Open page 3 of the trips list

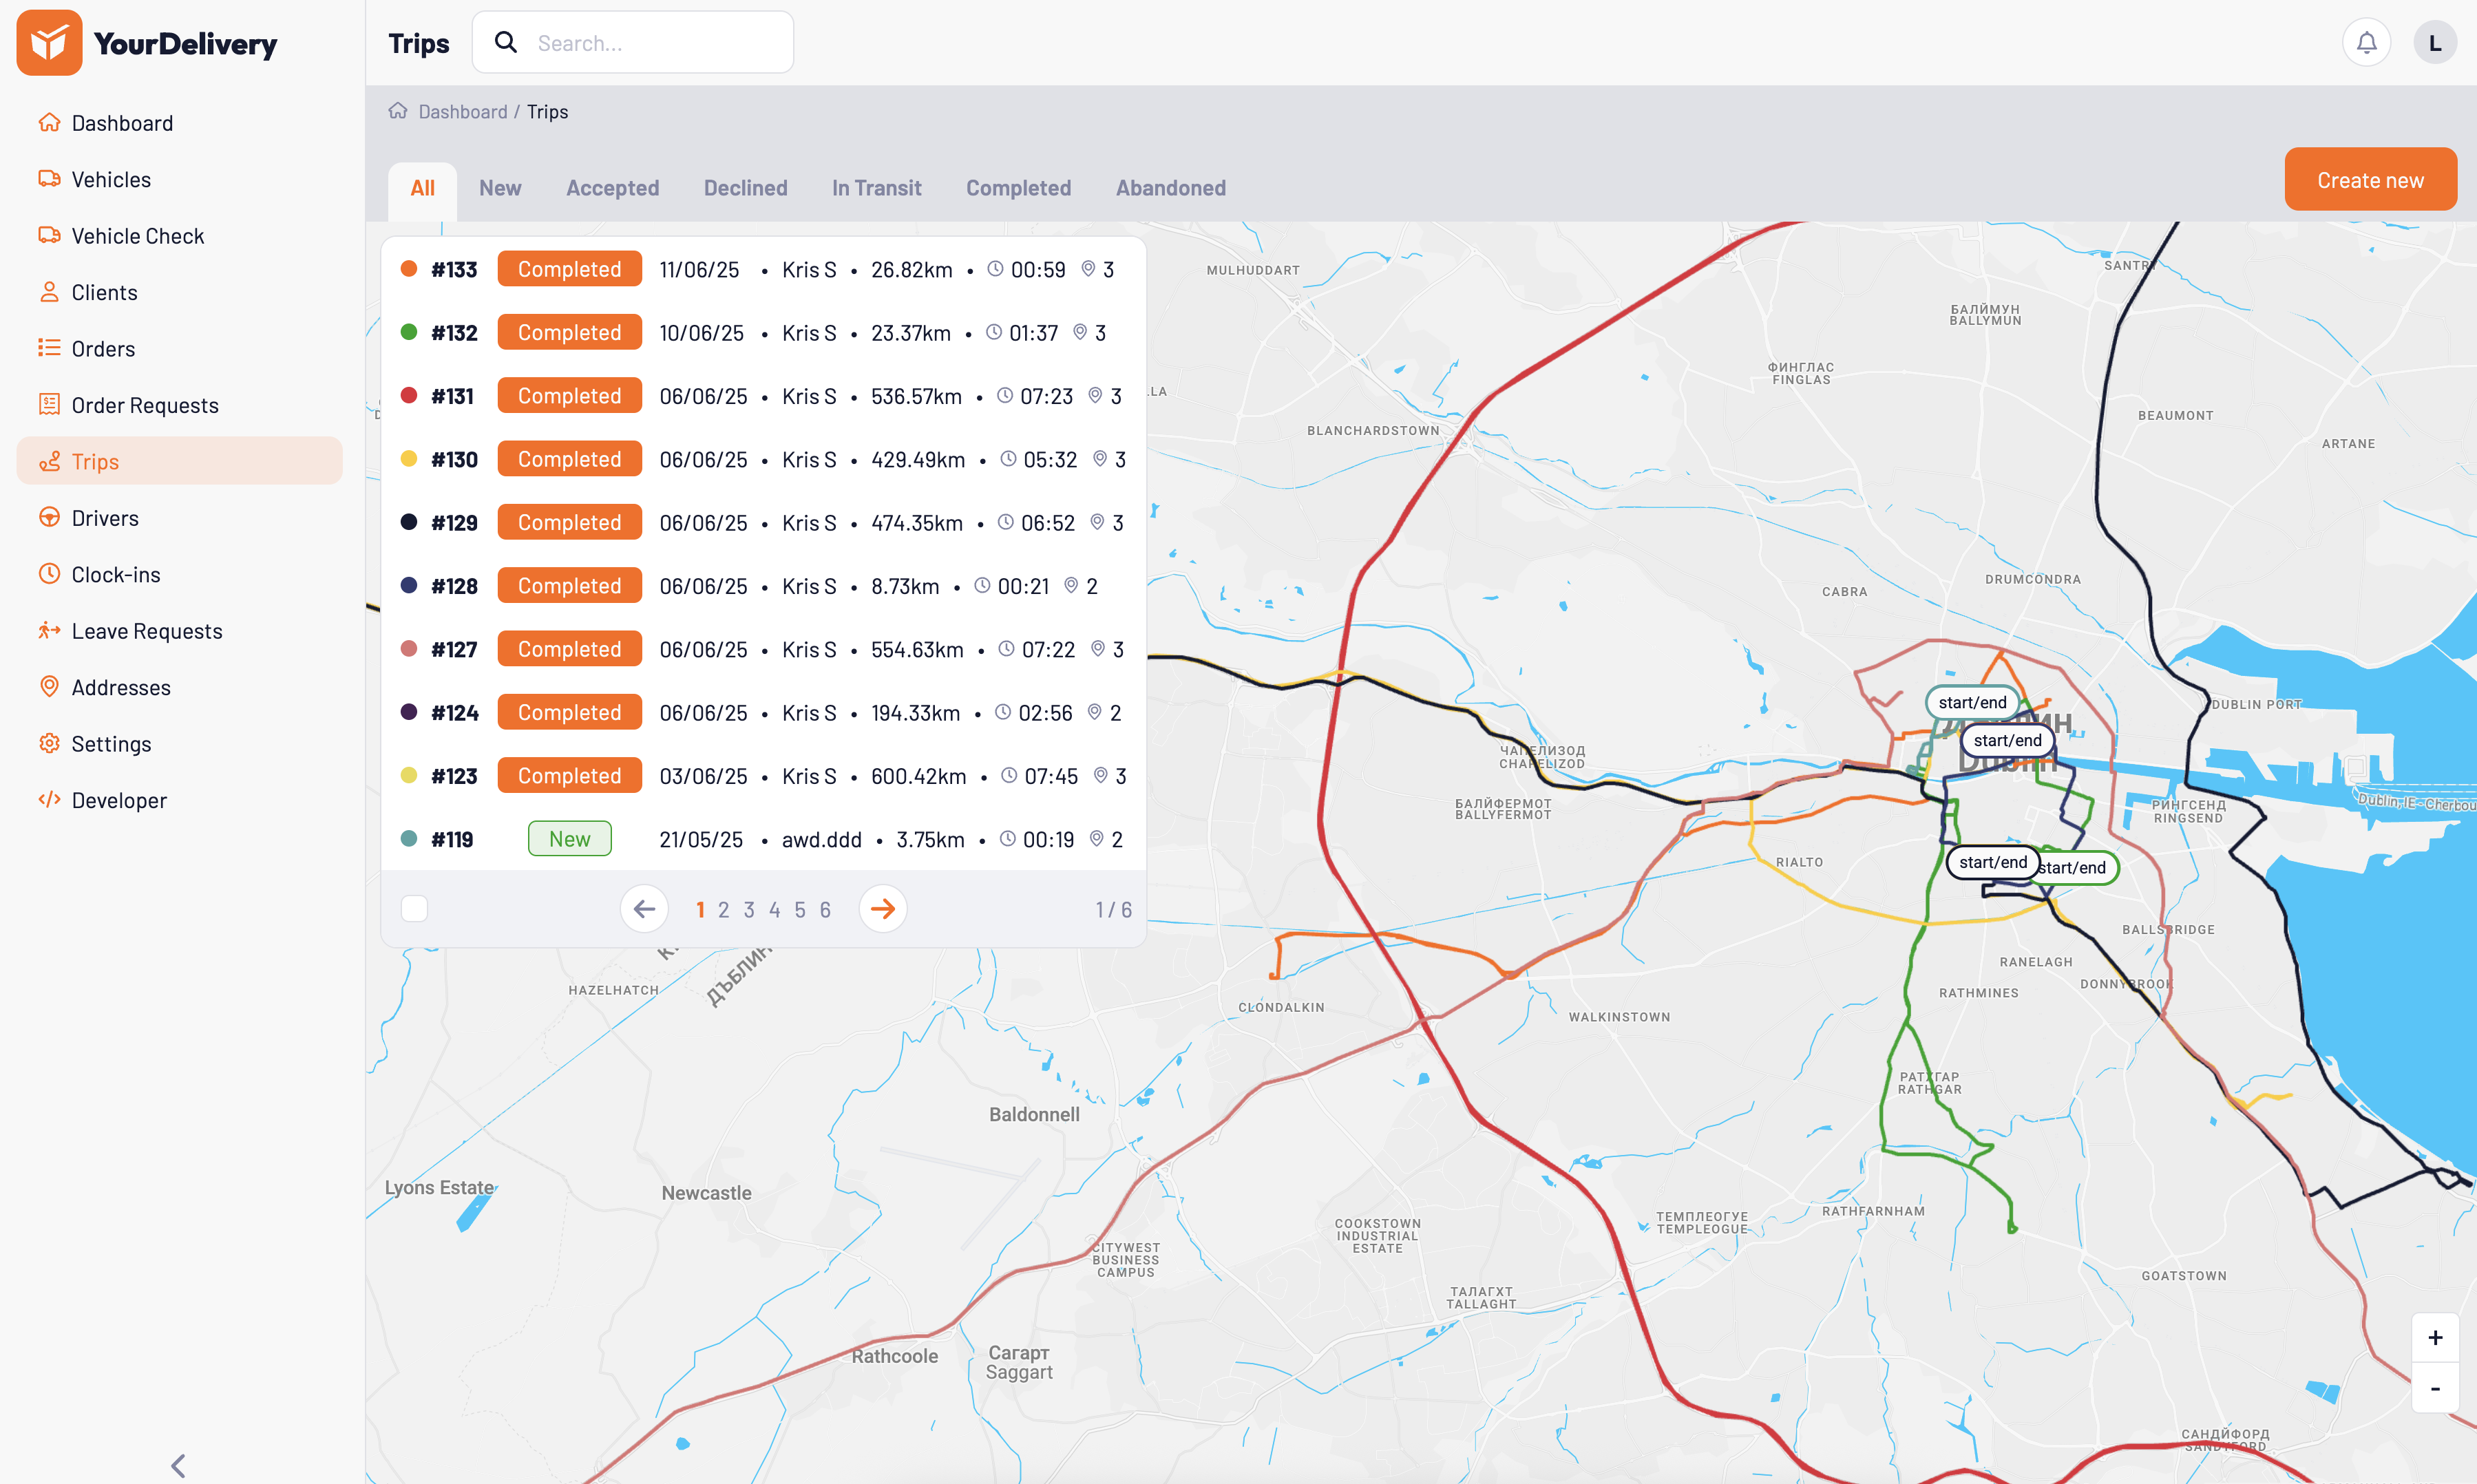tap(749, 909)
